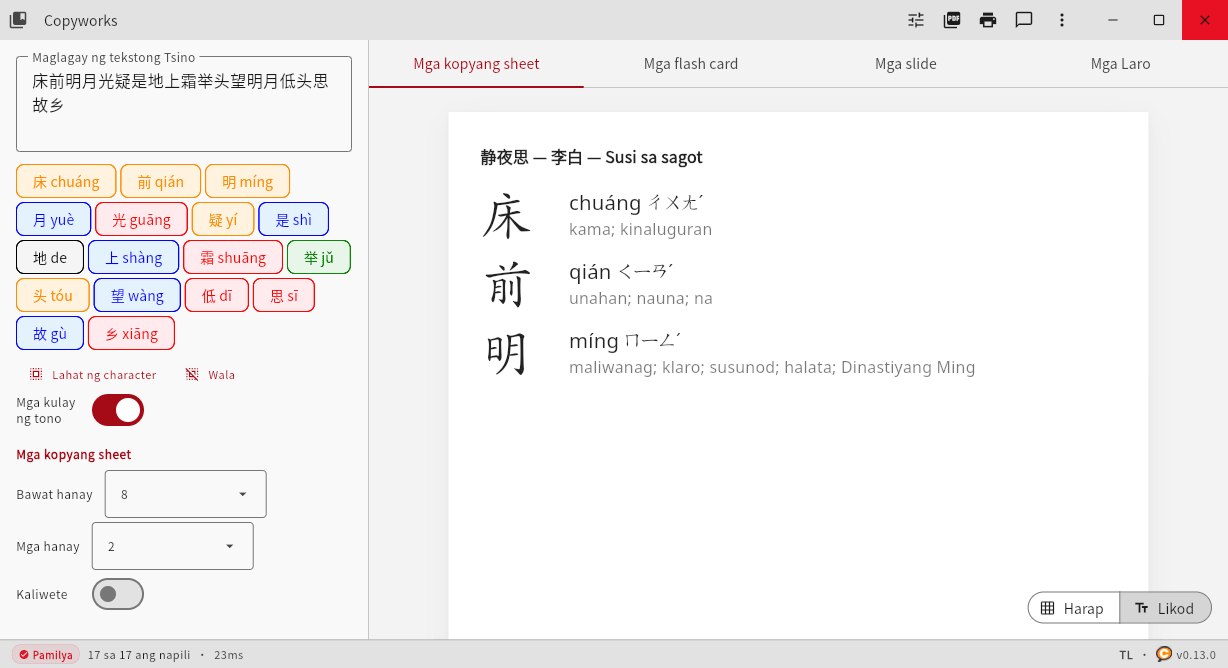This screenshot has width=1228, height=668.
Task: Export to PDF using the PDF icon
Action: tap(952, 20)
